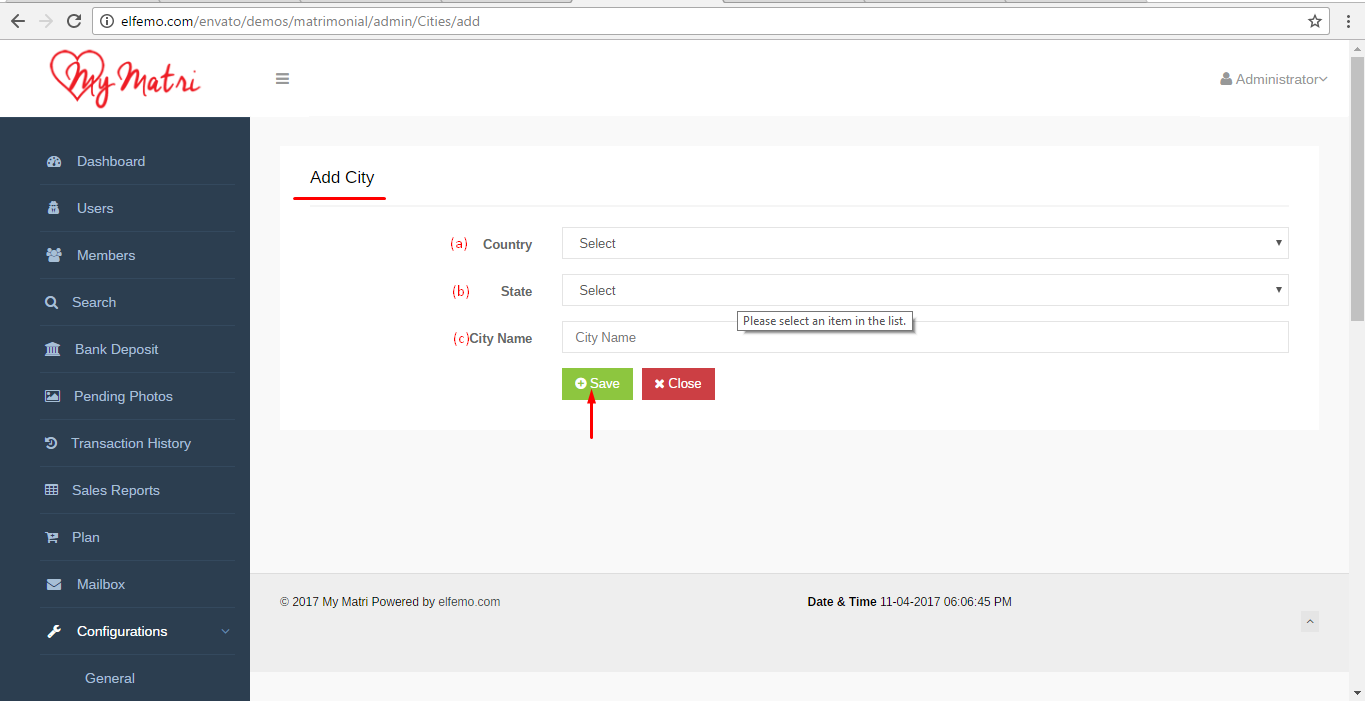The height and width of the screenshot is (701, 1365).
Task: Click the site info icon in address bar
Action: point(107,21)
